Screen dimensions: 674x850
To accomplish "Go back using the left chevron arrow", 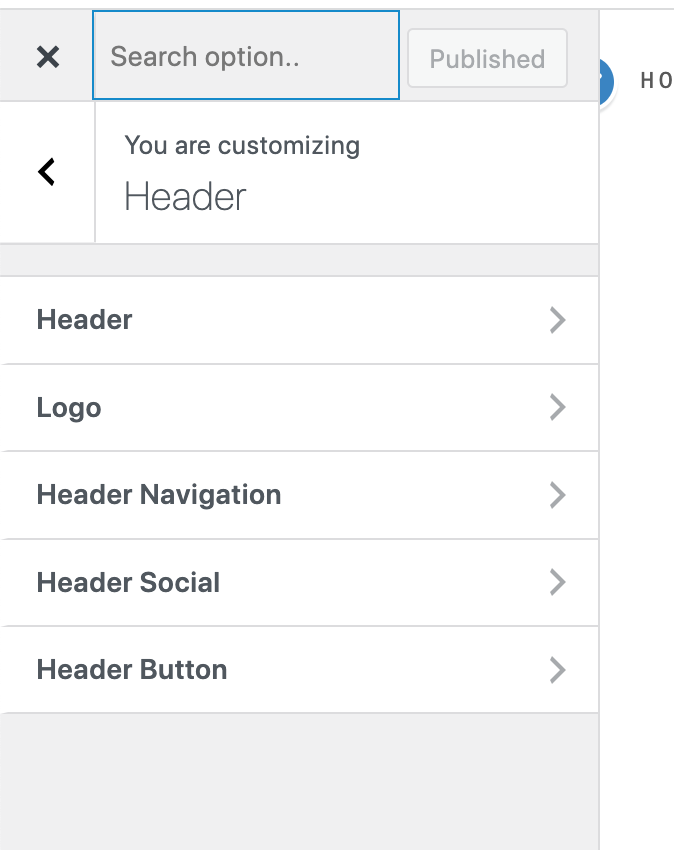I will [x=47, y=172].
